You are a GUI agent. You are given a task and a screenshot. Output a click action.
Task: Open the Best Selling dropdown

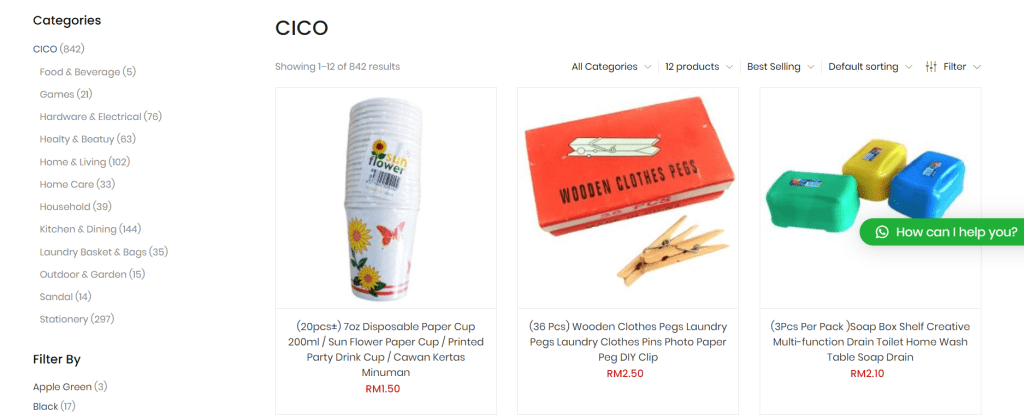[780, 67]
